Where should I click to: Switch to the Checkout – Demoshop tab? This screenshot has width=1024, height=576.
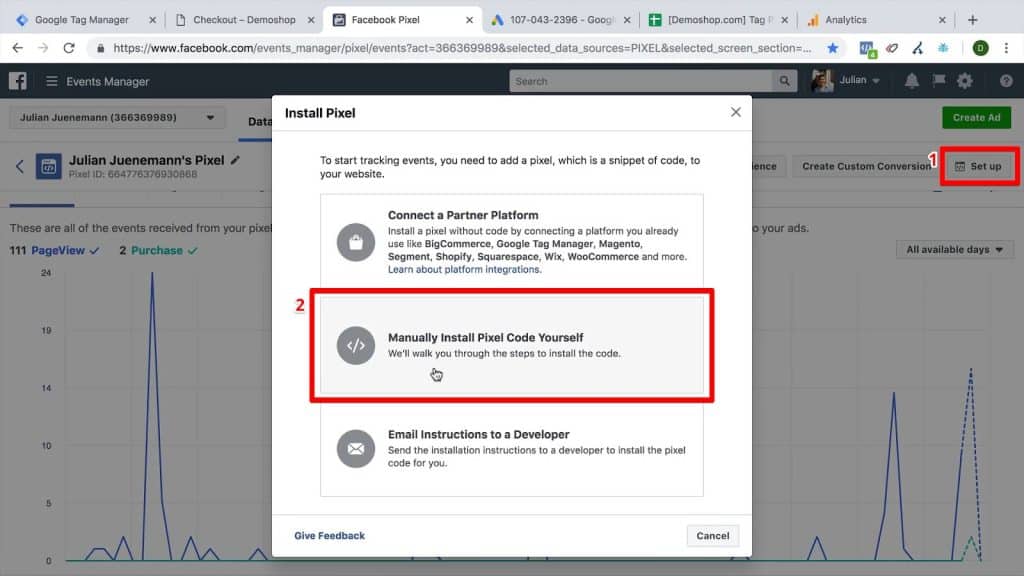pyautogui.click(x=244, y=20)
